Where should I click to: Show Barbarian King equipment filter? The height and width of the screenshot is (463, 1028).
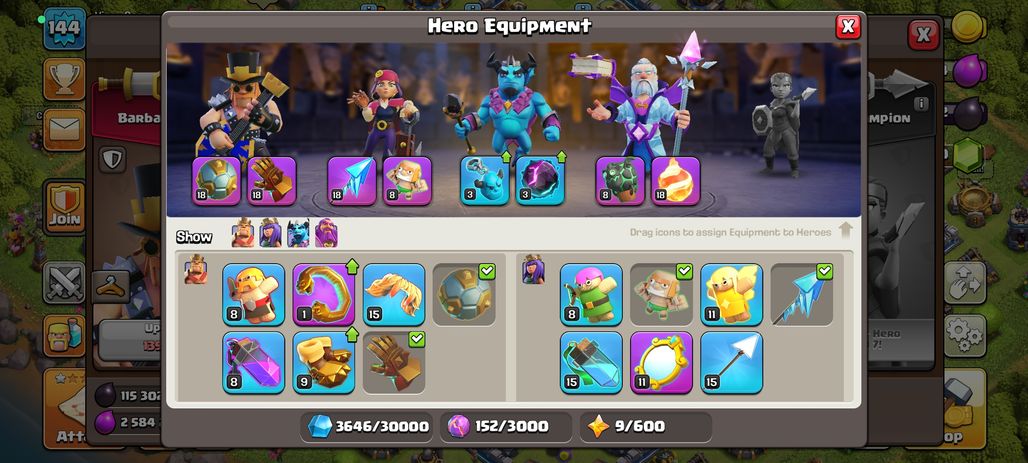point(243,233)
